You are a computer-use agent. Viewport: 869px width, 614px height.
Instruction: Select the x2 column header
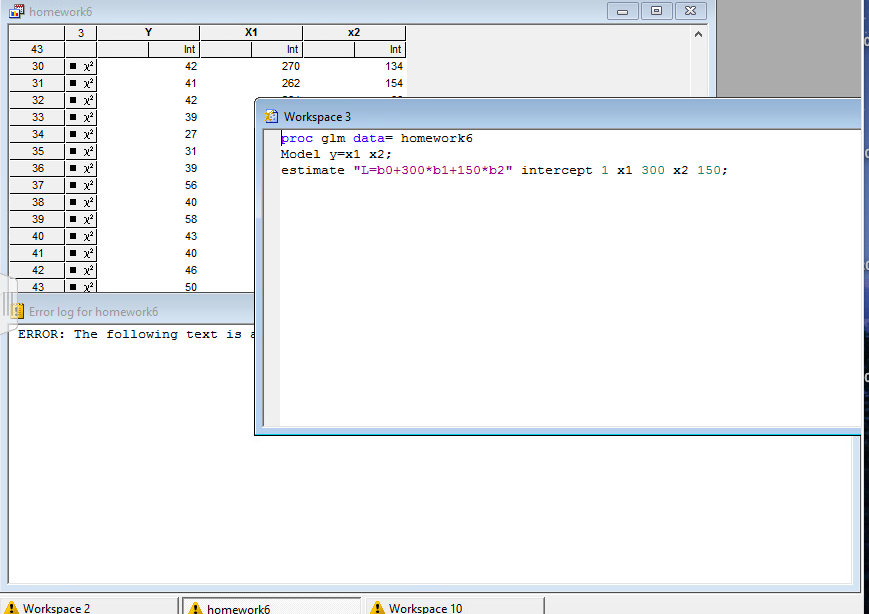click(353, 31)
